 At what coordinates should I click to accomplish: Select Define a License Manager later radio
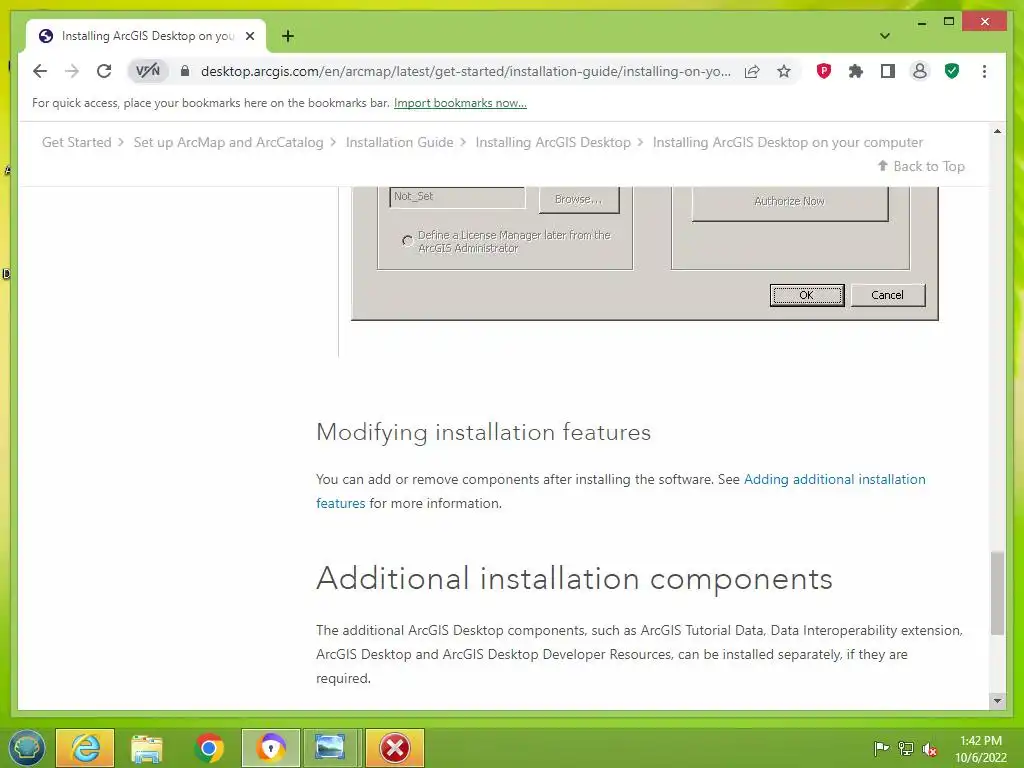(408, 241)
